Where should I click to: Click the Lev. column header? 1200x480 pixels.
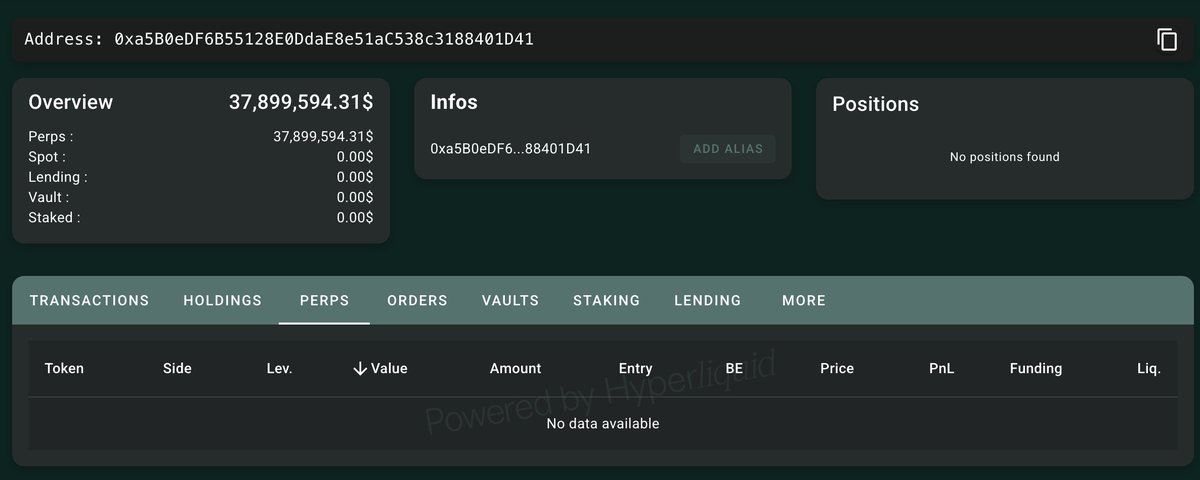coord(279,368)
